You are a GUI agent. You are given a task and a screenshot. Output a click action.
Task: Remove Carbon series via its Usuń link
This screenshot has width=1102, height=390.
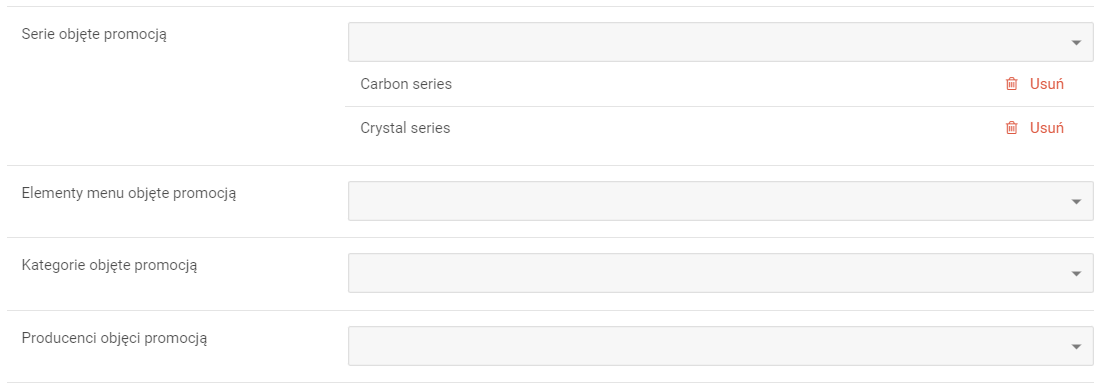pos(1046,84)
